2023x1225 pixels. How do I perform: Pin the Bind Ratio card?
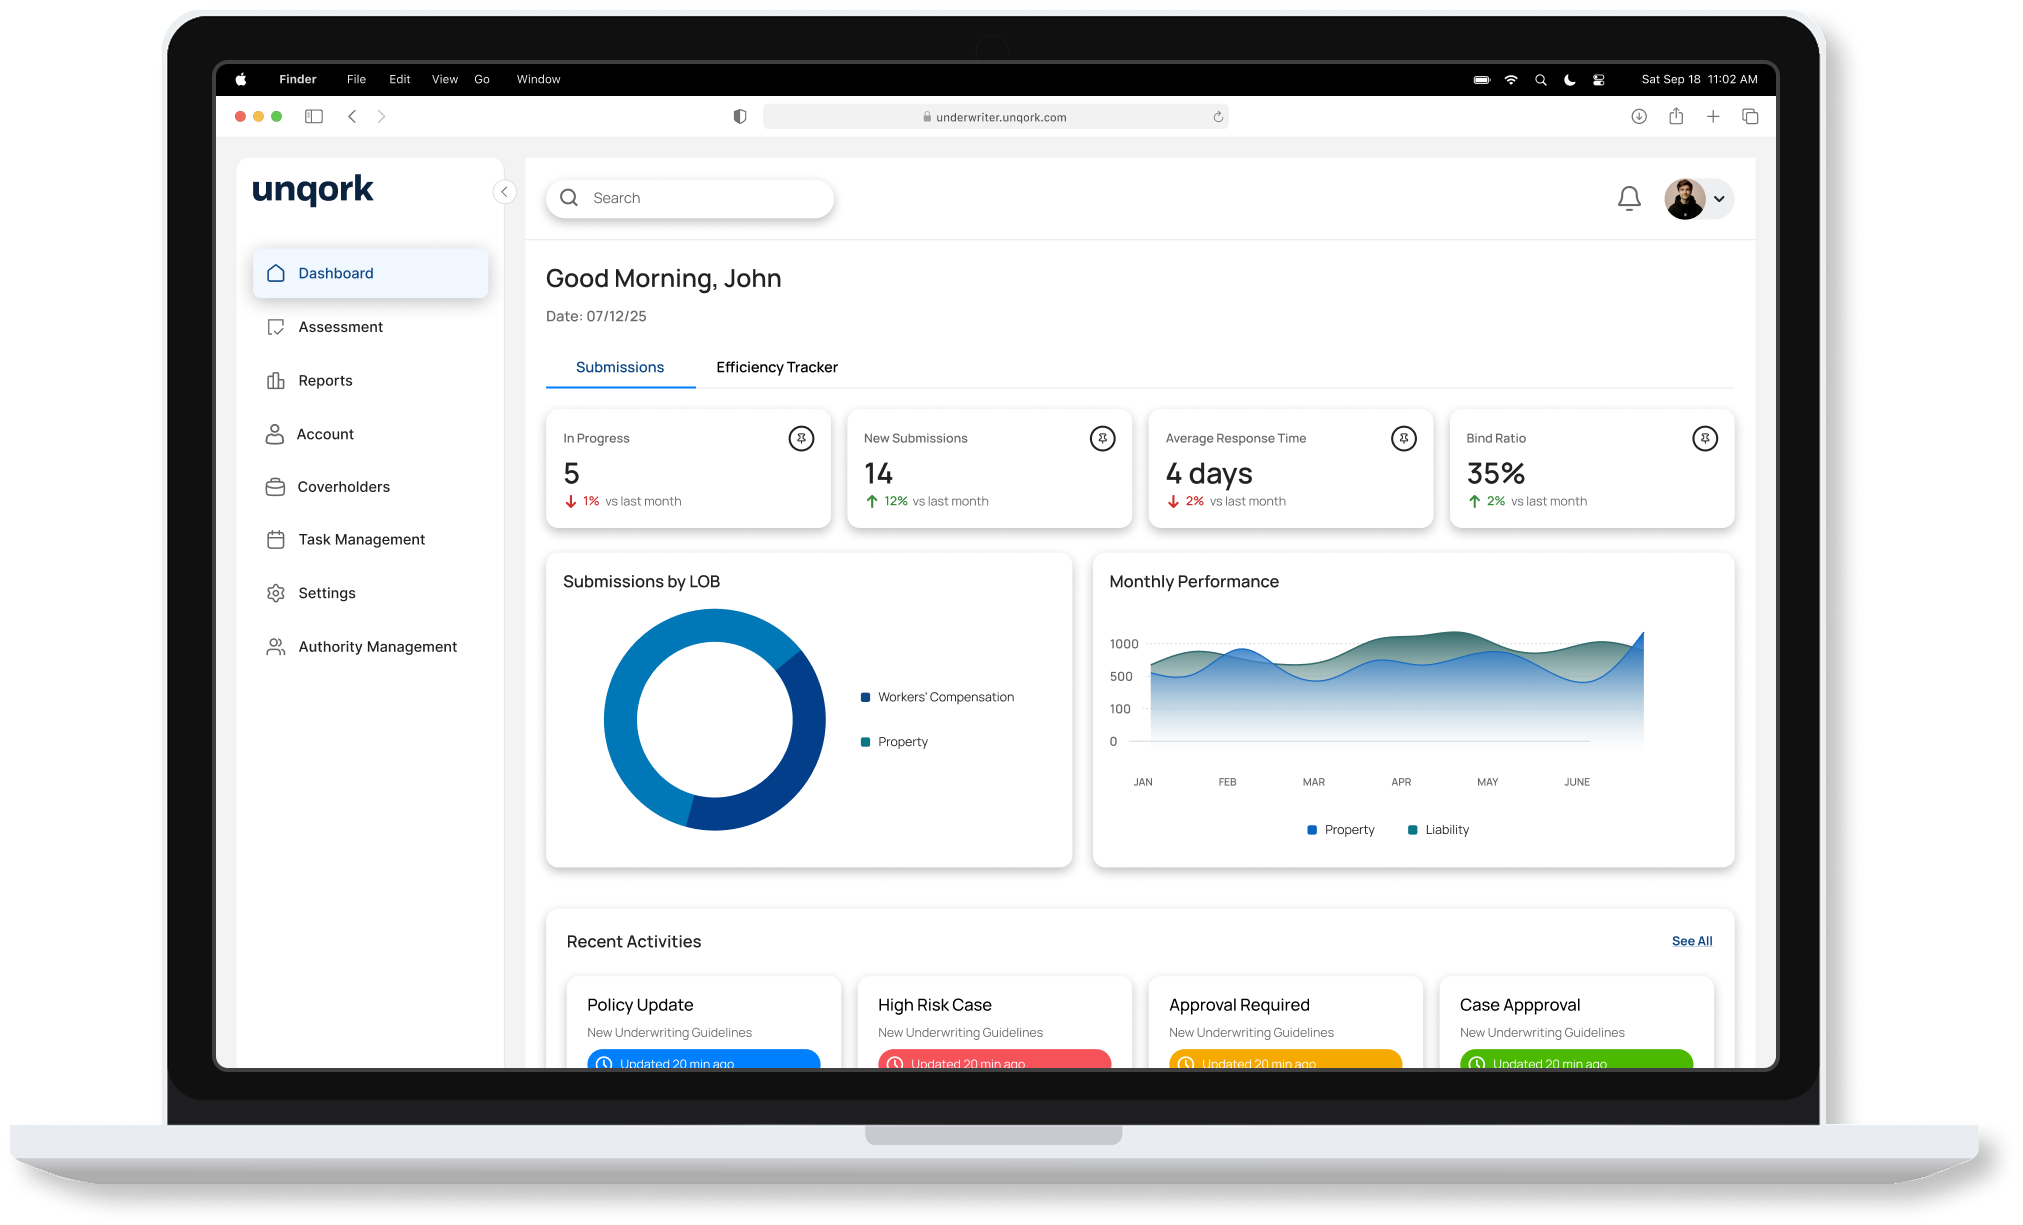(1704, 438)
